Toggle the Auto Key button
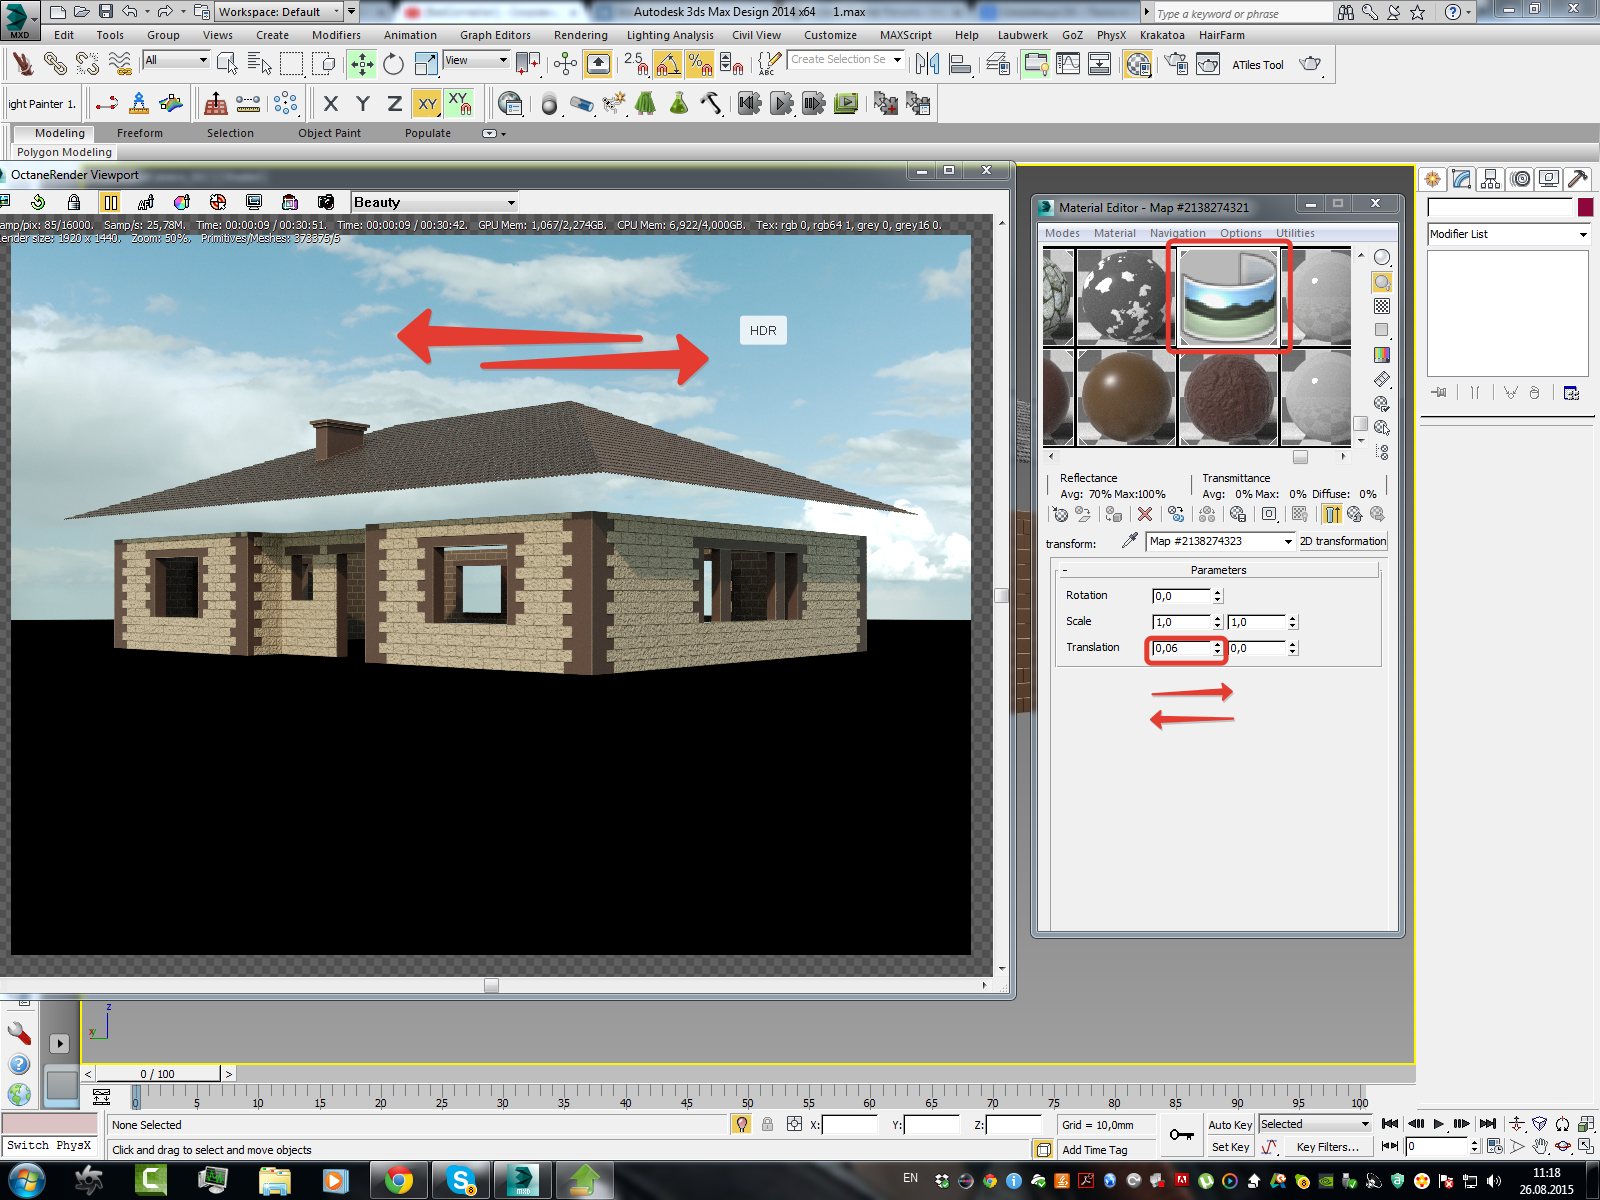Viewport: 1600px width, 1200px height. (1230, 1125)
